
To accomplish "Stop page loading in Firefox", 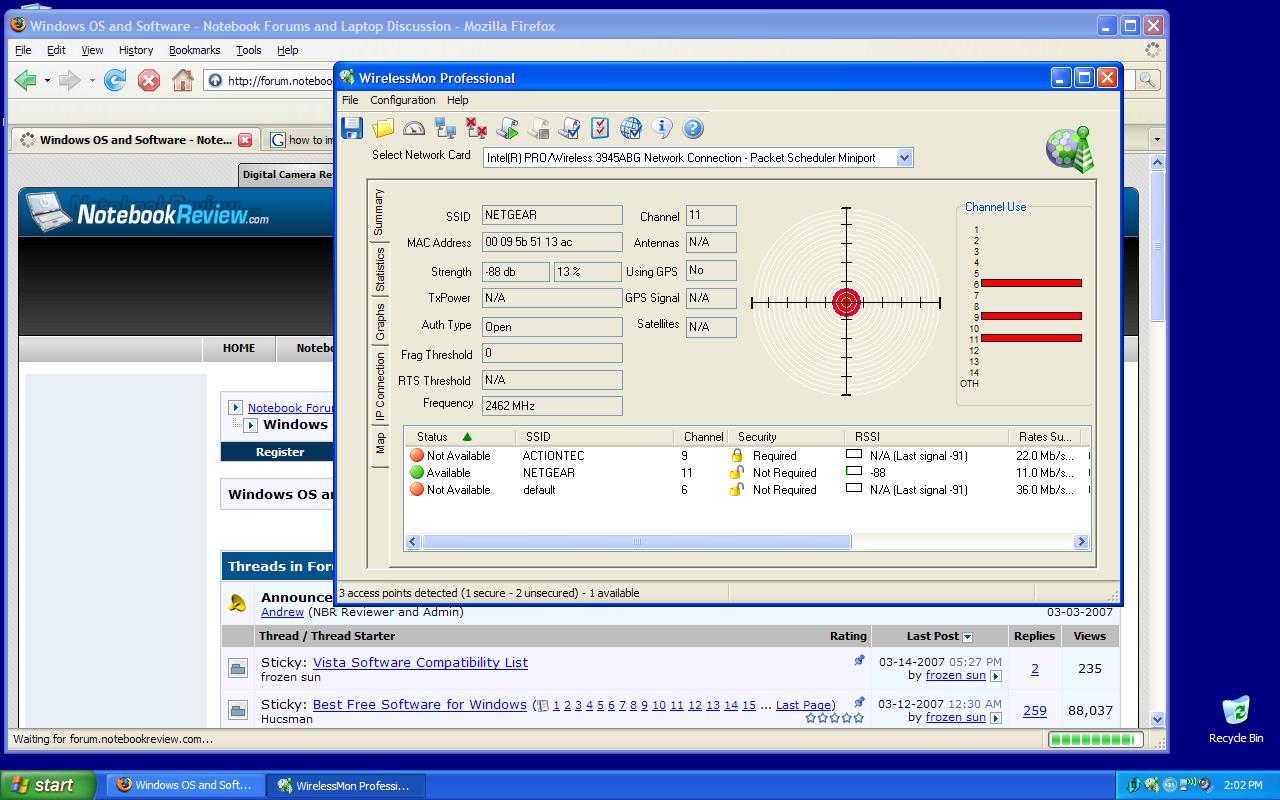I will click(x=149, y=80).
